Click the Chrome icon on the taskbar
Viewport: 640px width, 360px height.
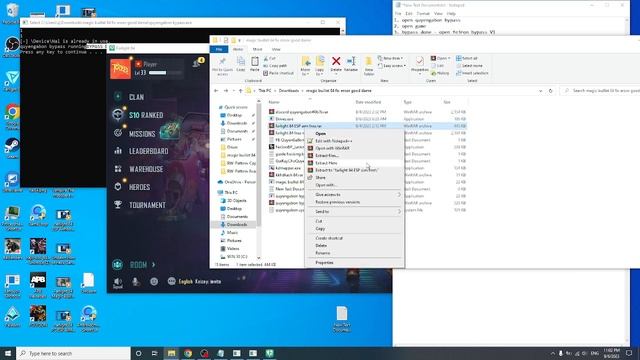click(x=188, y=353)
